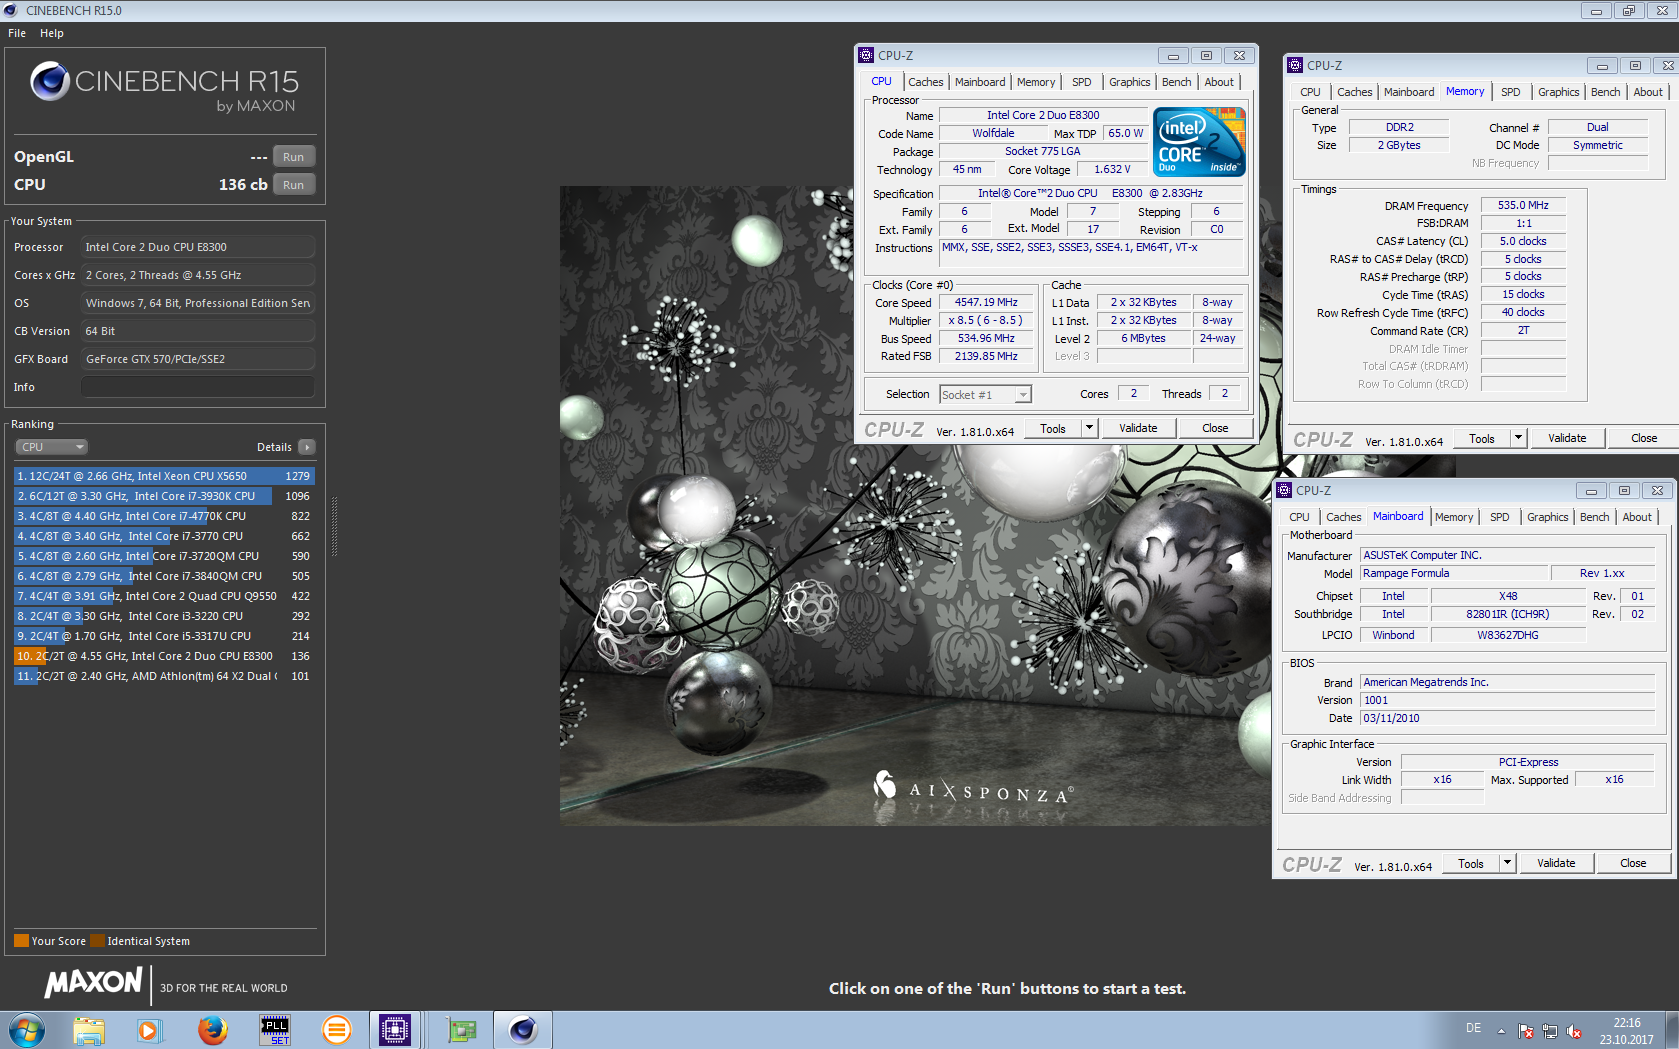Open Graphics tab in Mainboard window

coord(1547,517)
